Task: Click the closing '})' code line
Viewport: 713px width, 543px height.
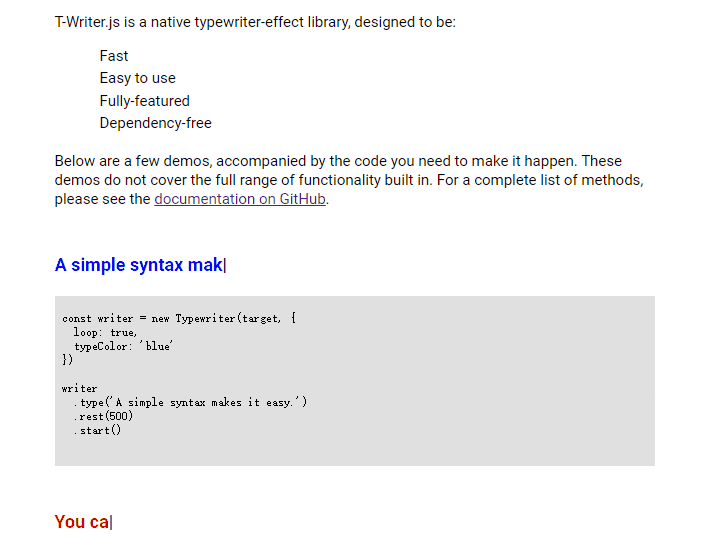Action: pyautogui.click(x=67, y=360)
